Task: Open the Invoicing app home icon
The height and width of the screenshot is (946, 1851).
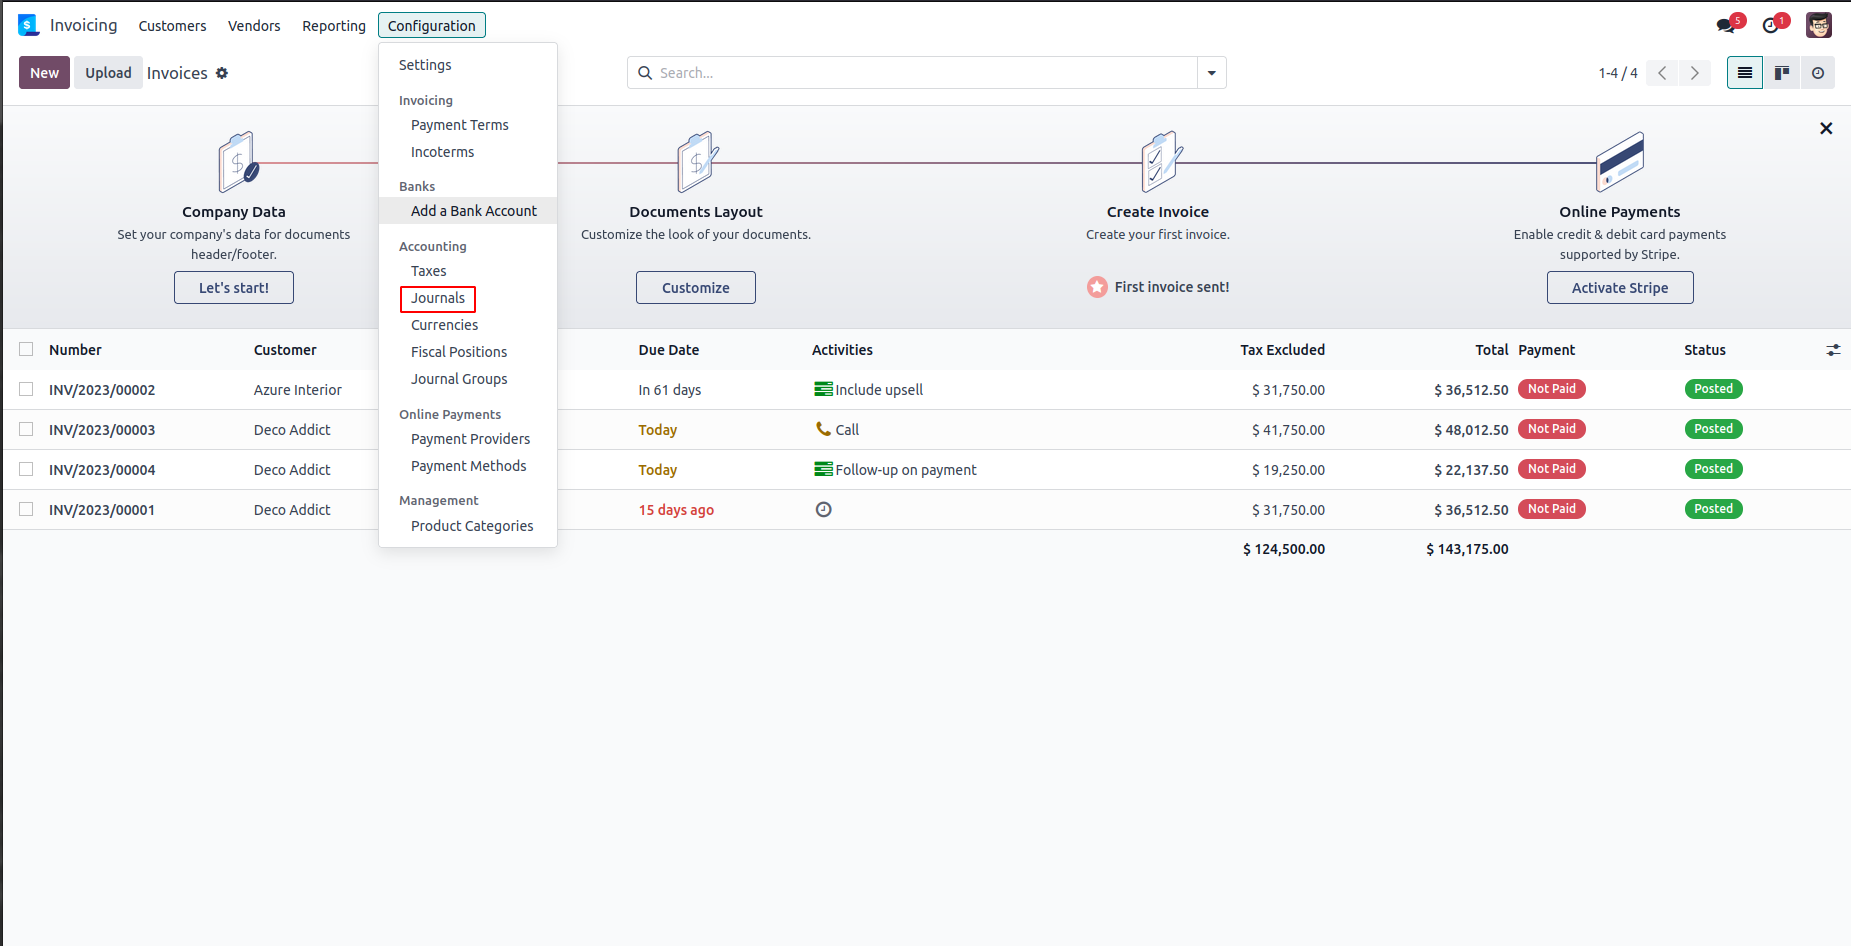Action: (x=28, y=25)
